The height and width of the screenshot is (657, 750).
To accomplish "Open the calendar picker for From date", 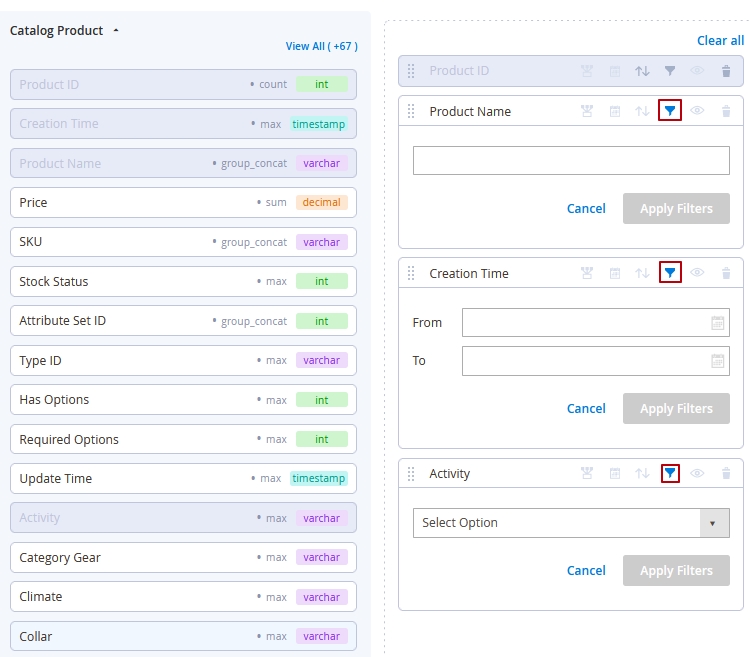I will pyautogui.click(x=717, y=323).
